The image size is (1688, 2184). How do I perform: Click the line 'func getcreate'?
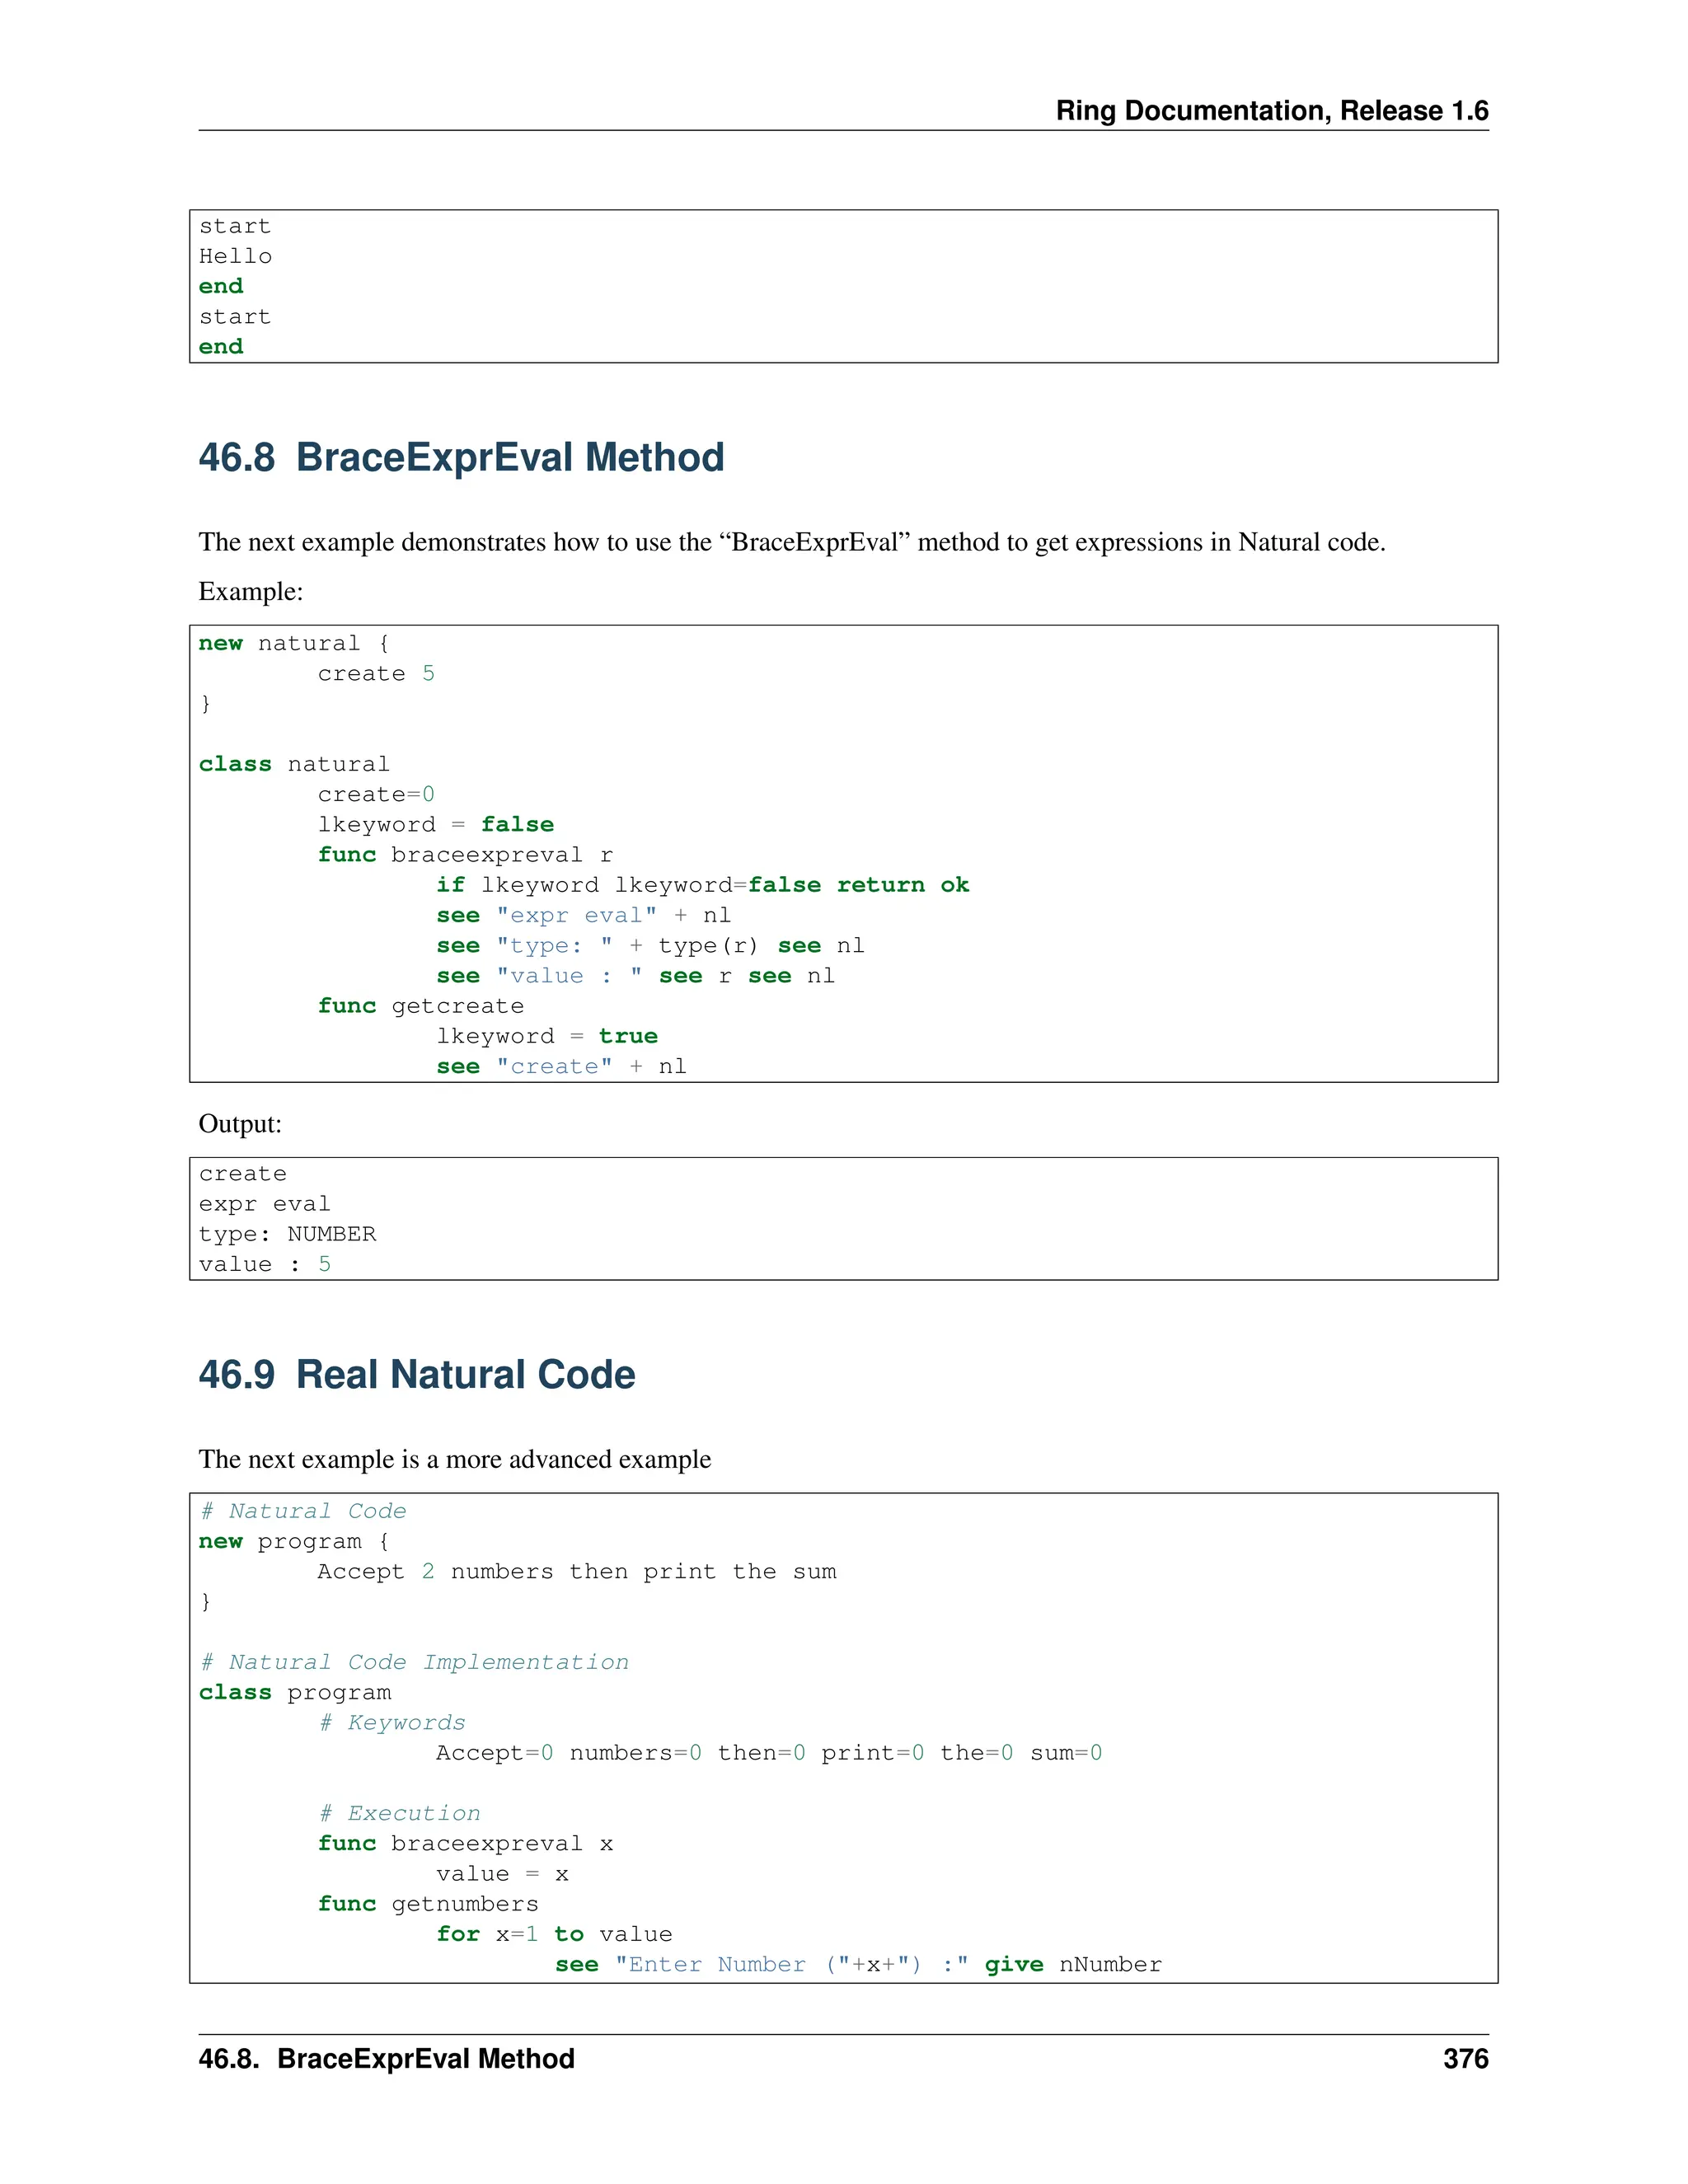421,1006
